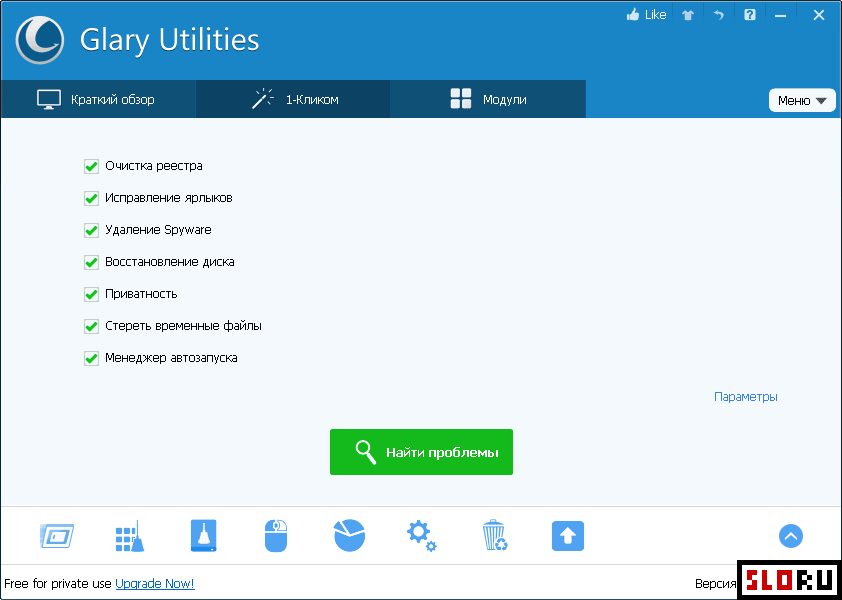Open the skins t-shirt icon

[x=688, y=16]
